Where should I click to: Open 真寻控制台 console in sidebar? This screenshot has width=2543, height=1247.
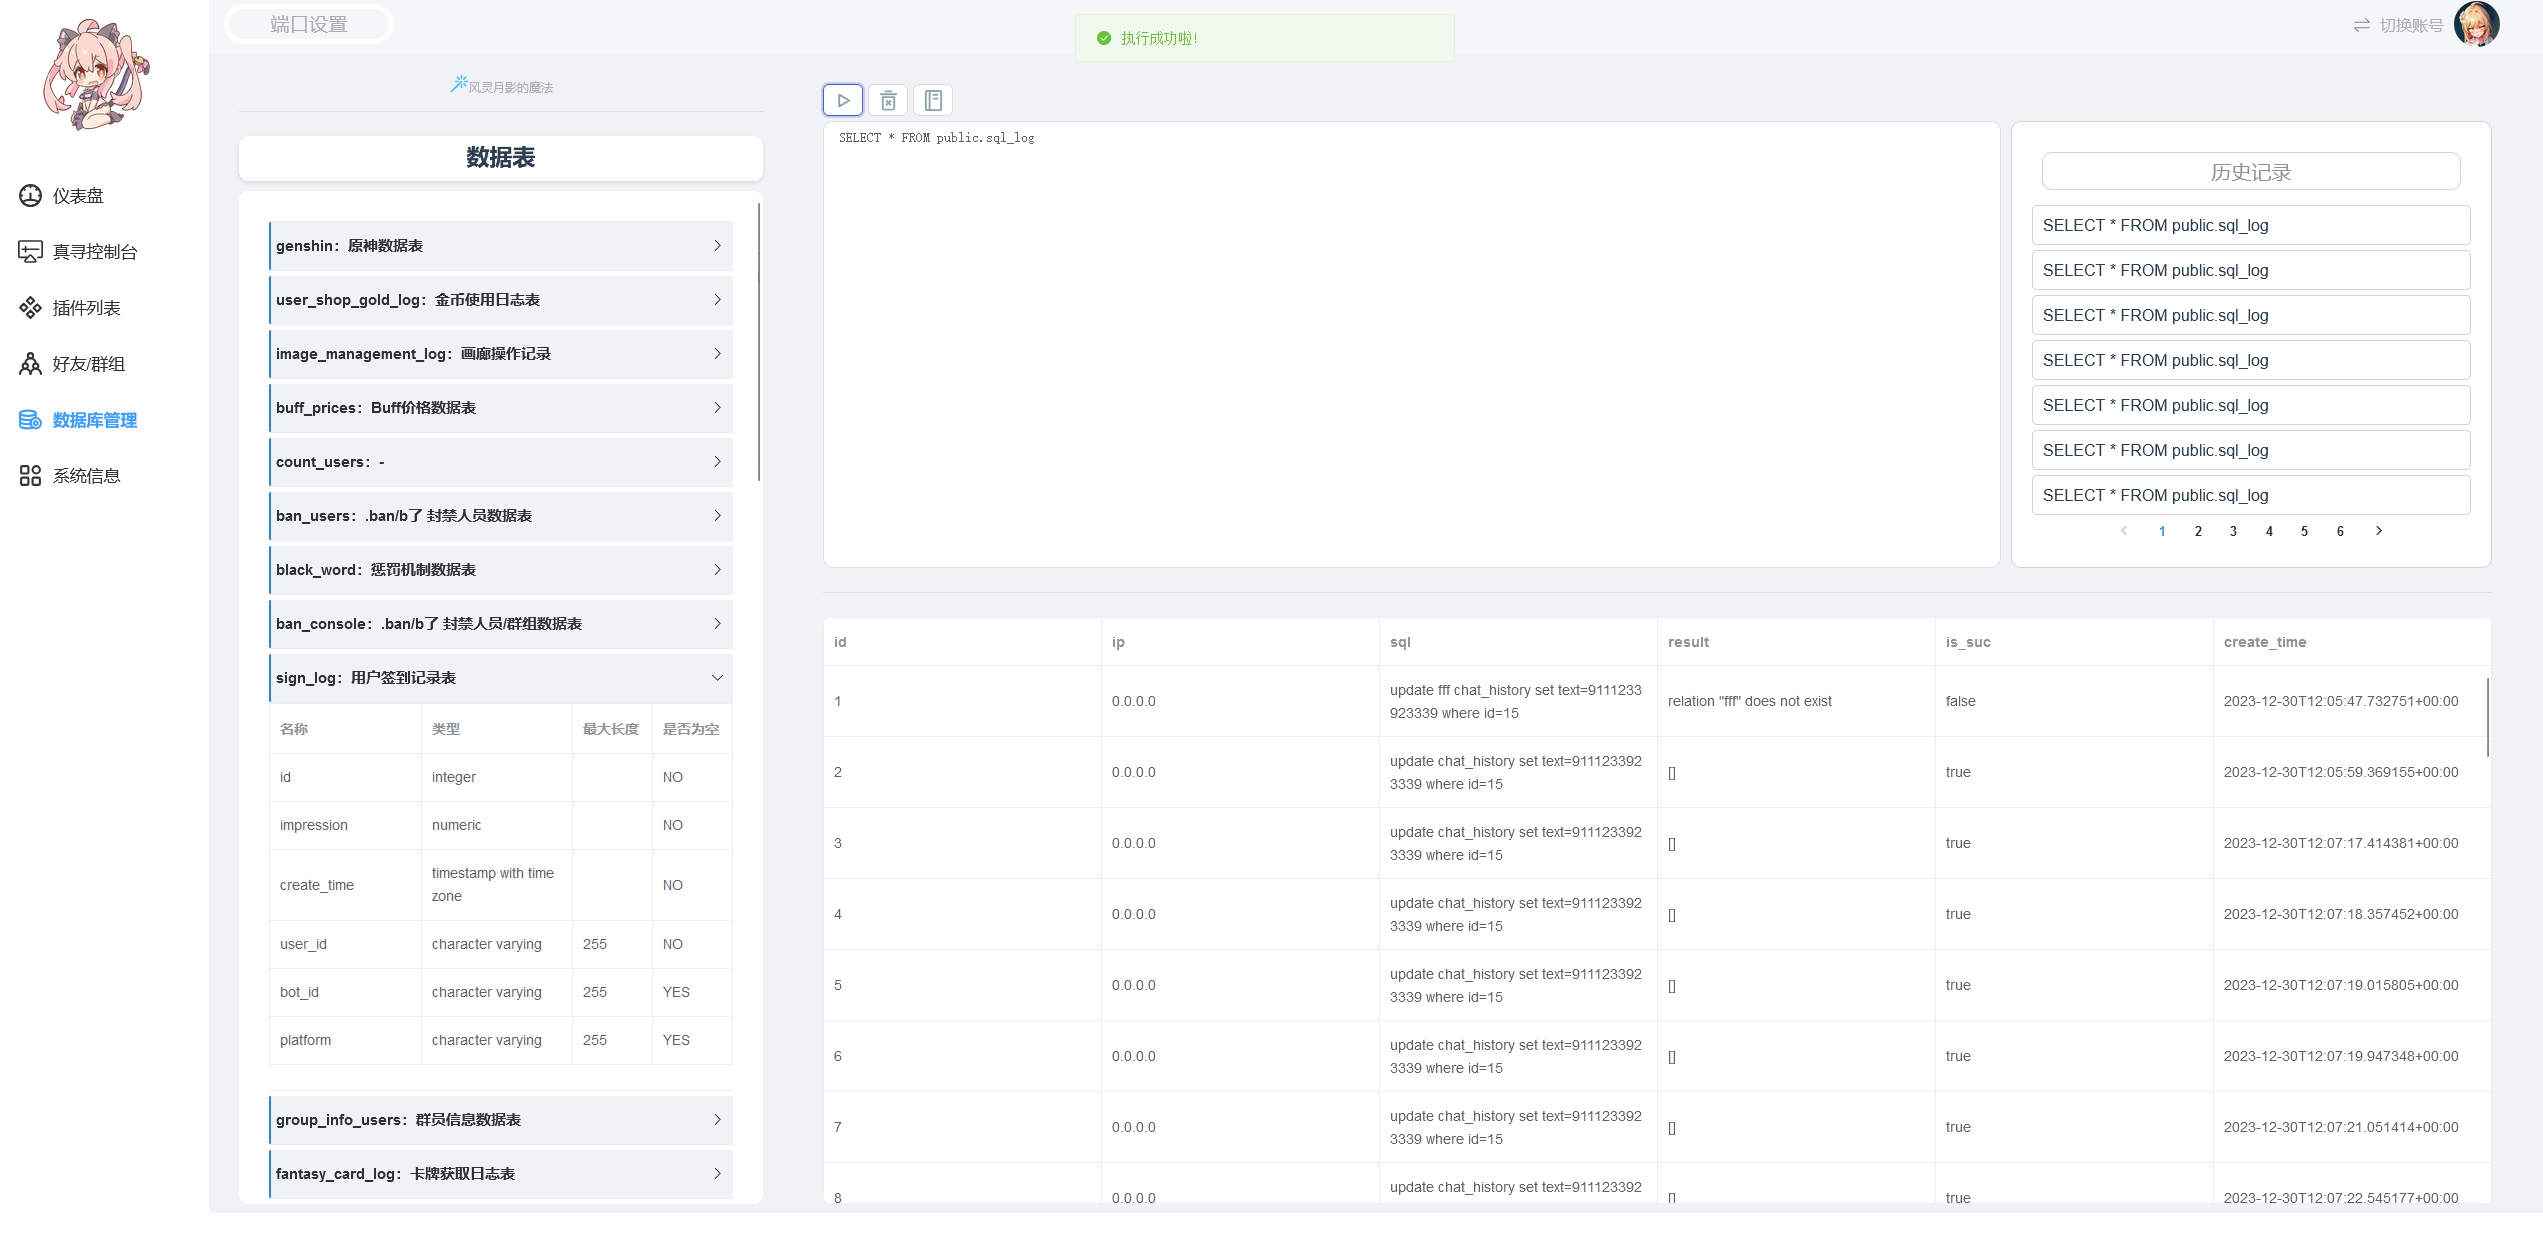point(94,252)
